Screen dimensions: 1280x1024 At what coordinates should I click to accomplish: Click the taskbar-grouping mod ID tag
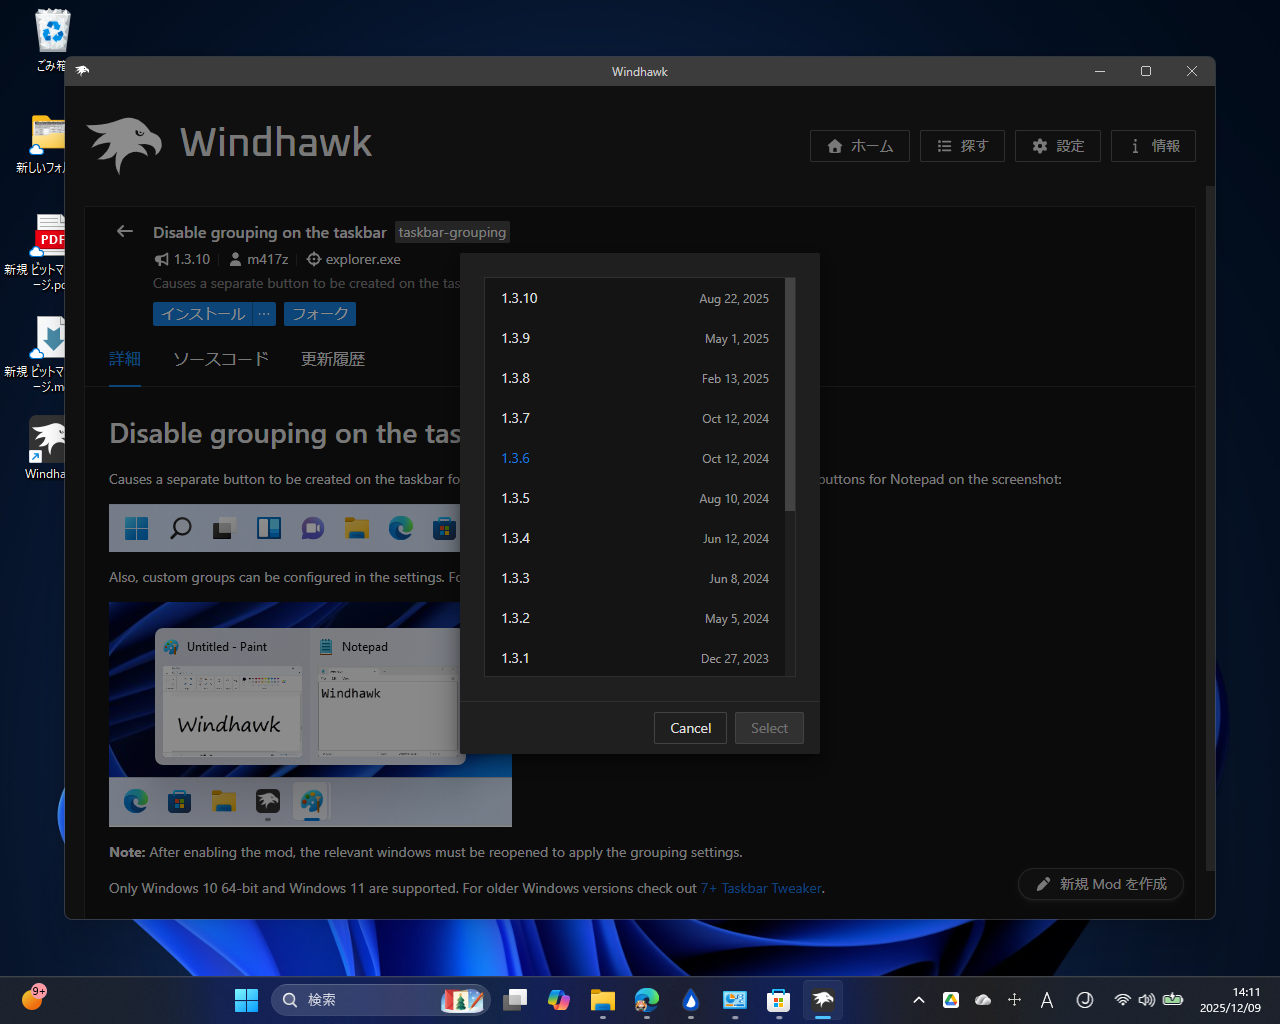(x=452, y=232)
